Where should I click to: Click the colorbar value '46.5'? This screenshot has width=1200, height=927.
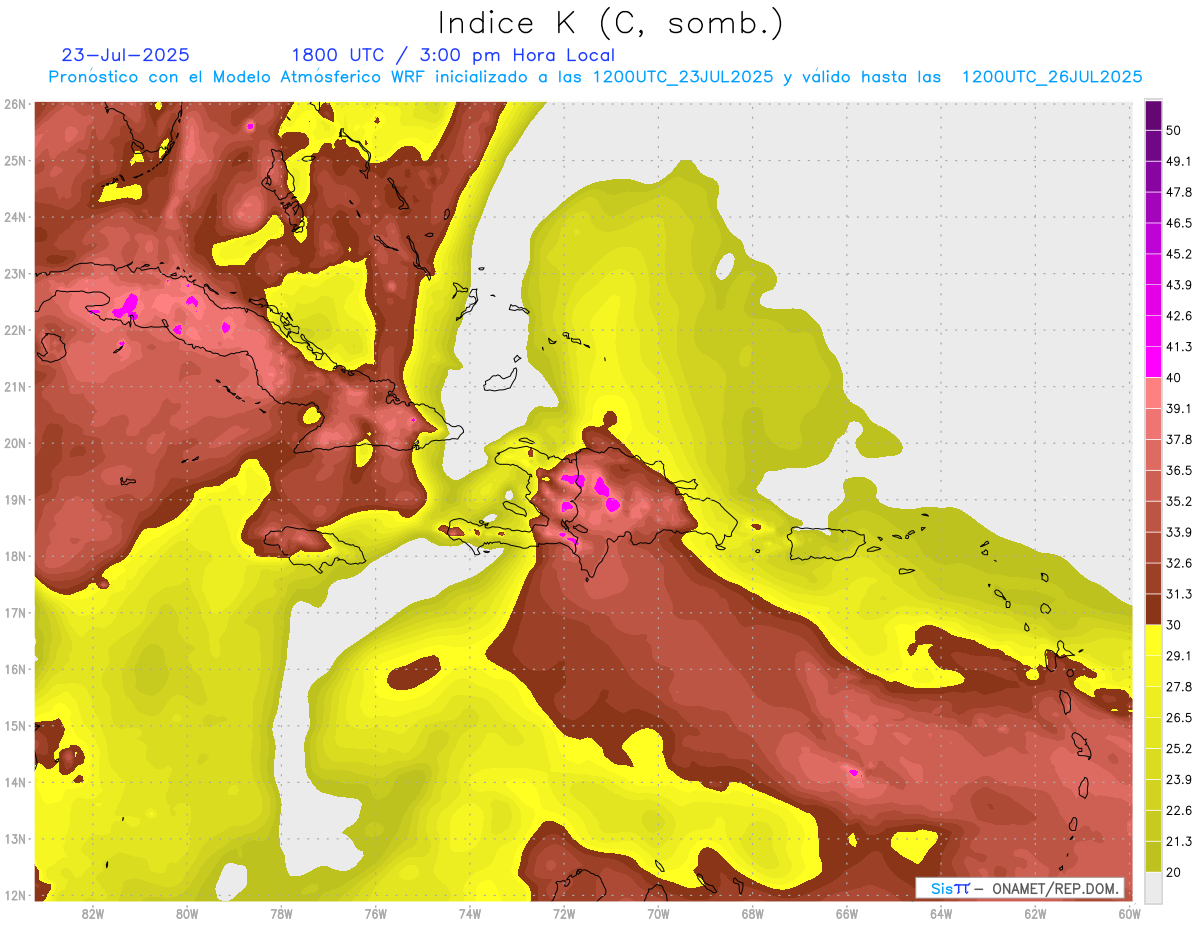tap(1179, 223)
